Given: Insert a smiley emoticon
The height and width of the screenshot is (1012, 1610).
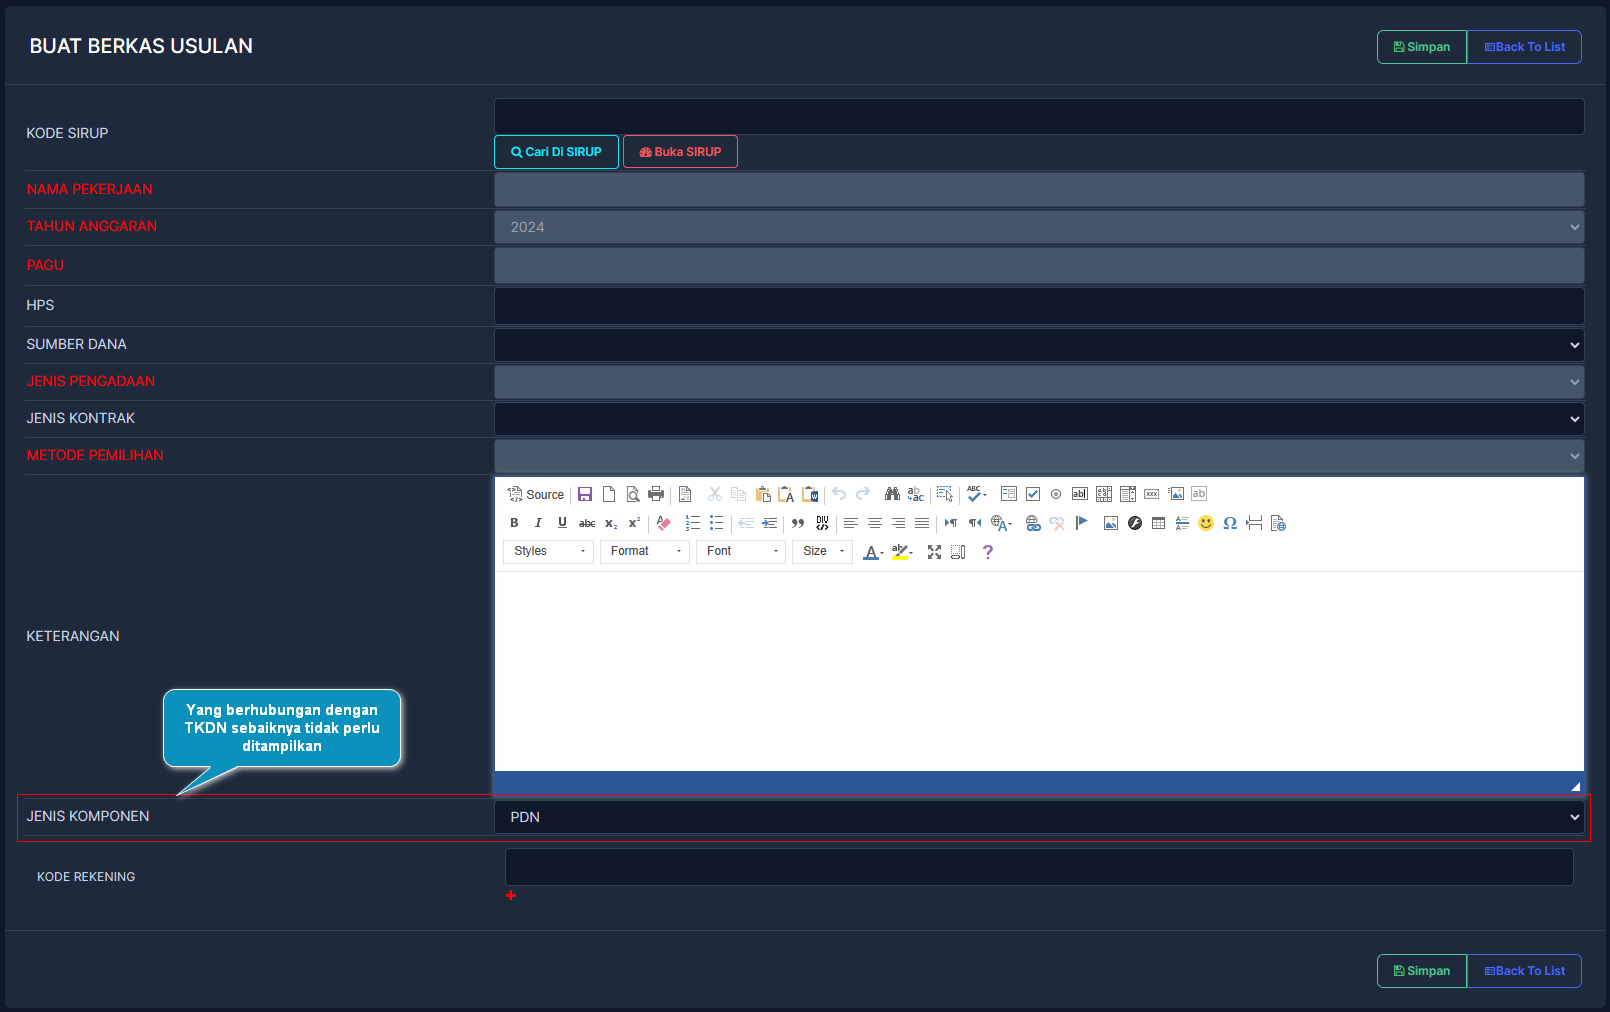Looking at the screenshot, I should click(1206, 523).
